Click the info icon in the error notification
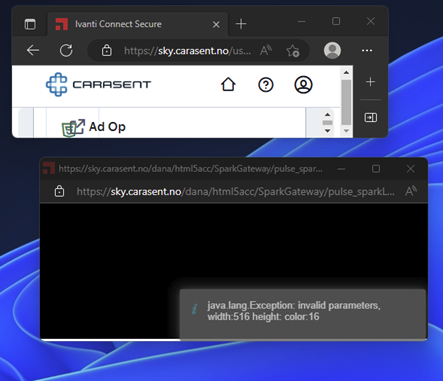The image size is (443, 381). tap(195, 309)
